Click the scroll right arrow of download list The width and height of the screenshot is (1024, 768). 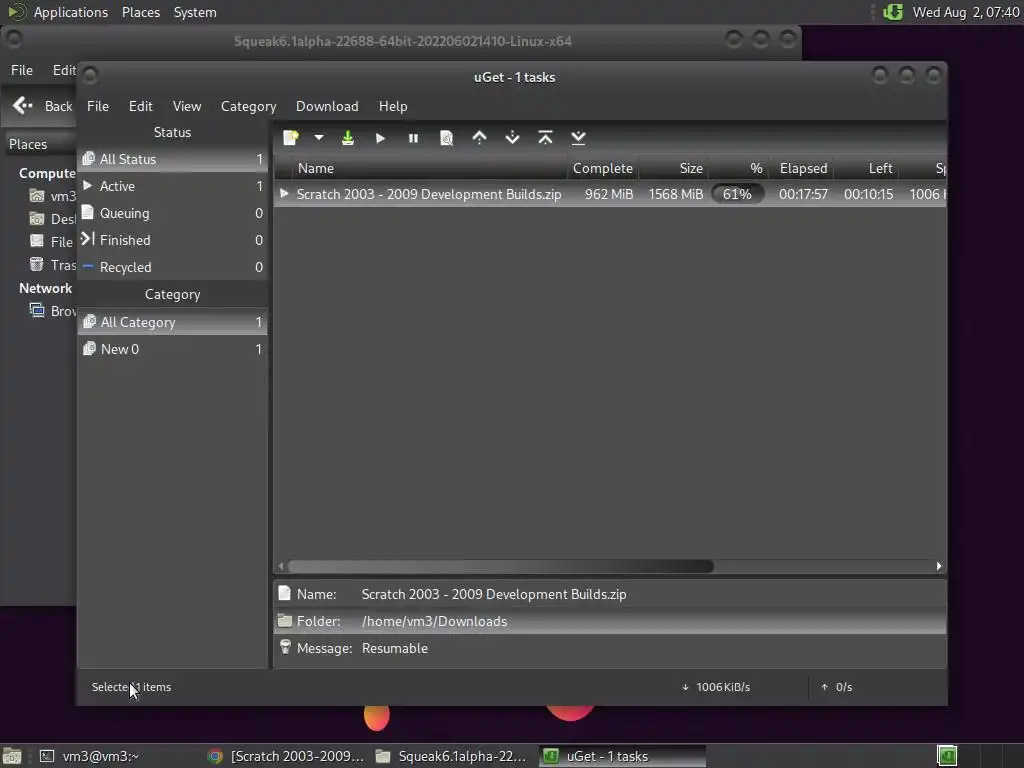(938, 566)
